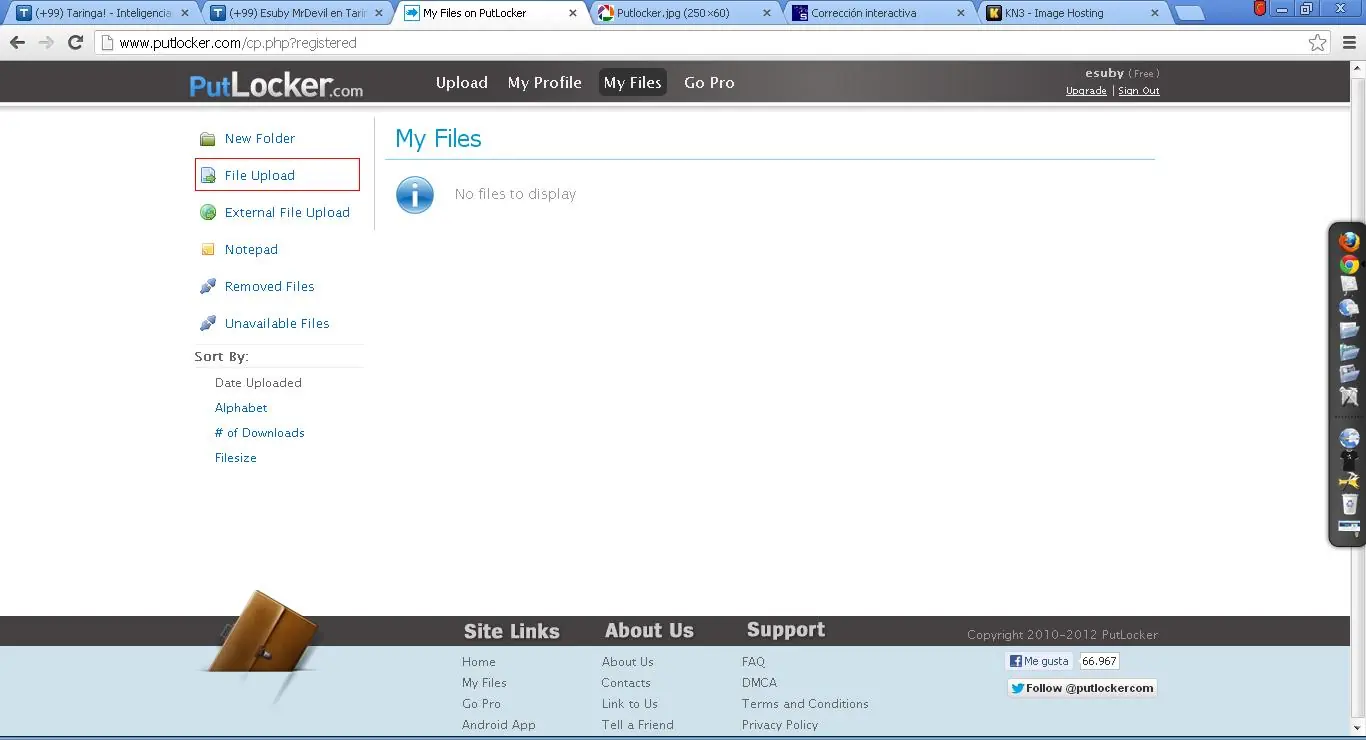
Task: Open the Contacts footer link
Action: 626,683
